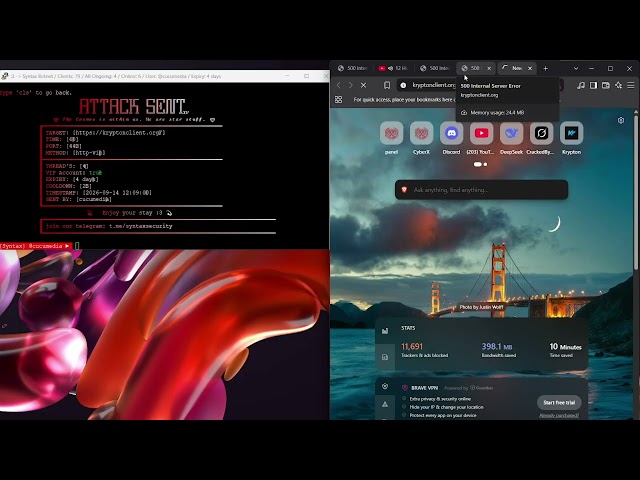
Task: Click the Powered by Guardian text
Action: [x=468, y=388]
